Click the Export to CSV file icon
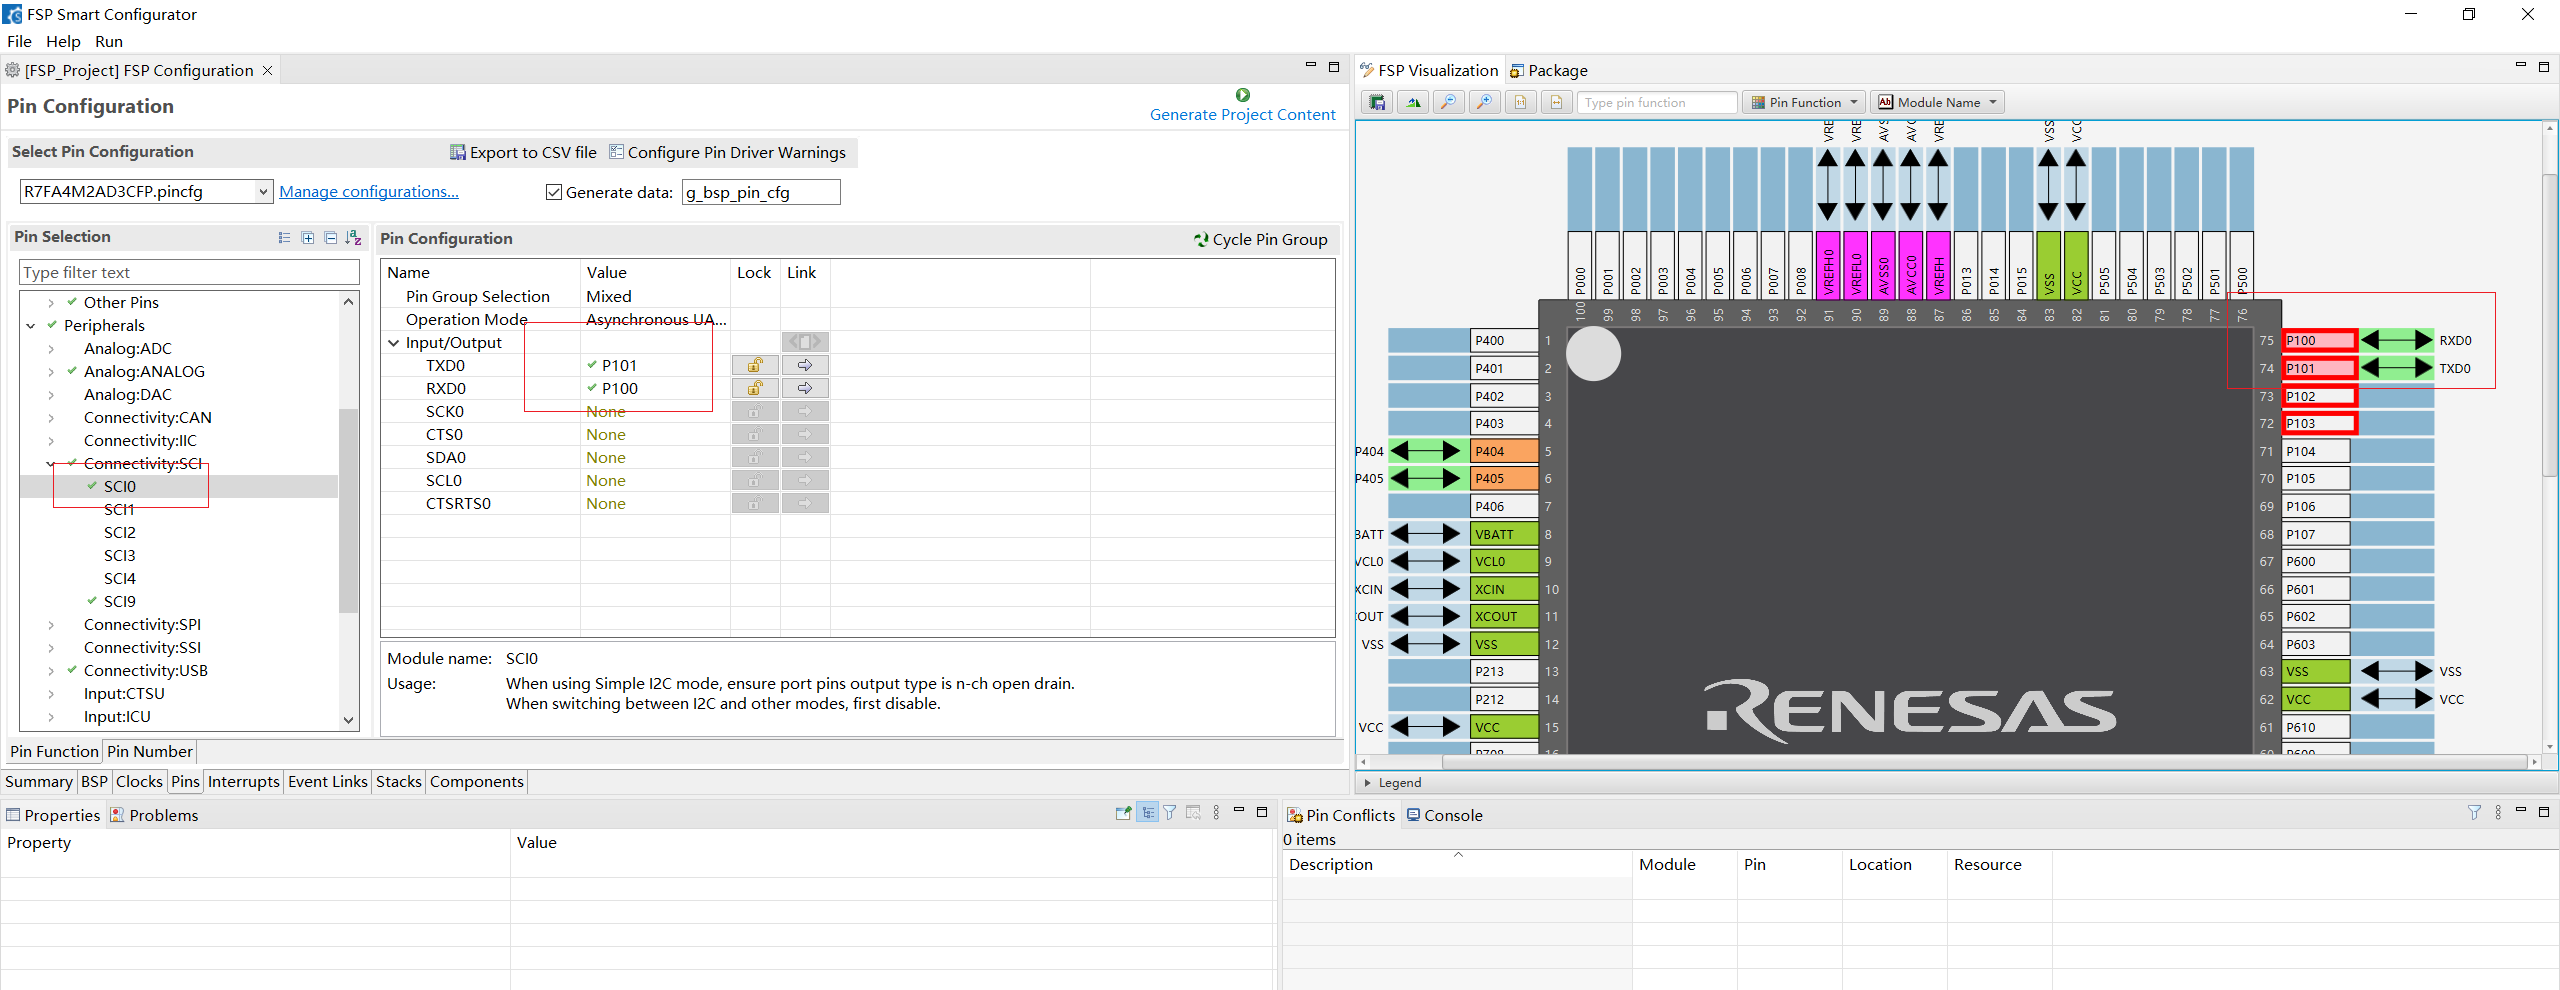 coord(458,152)
